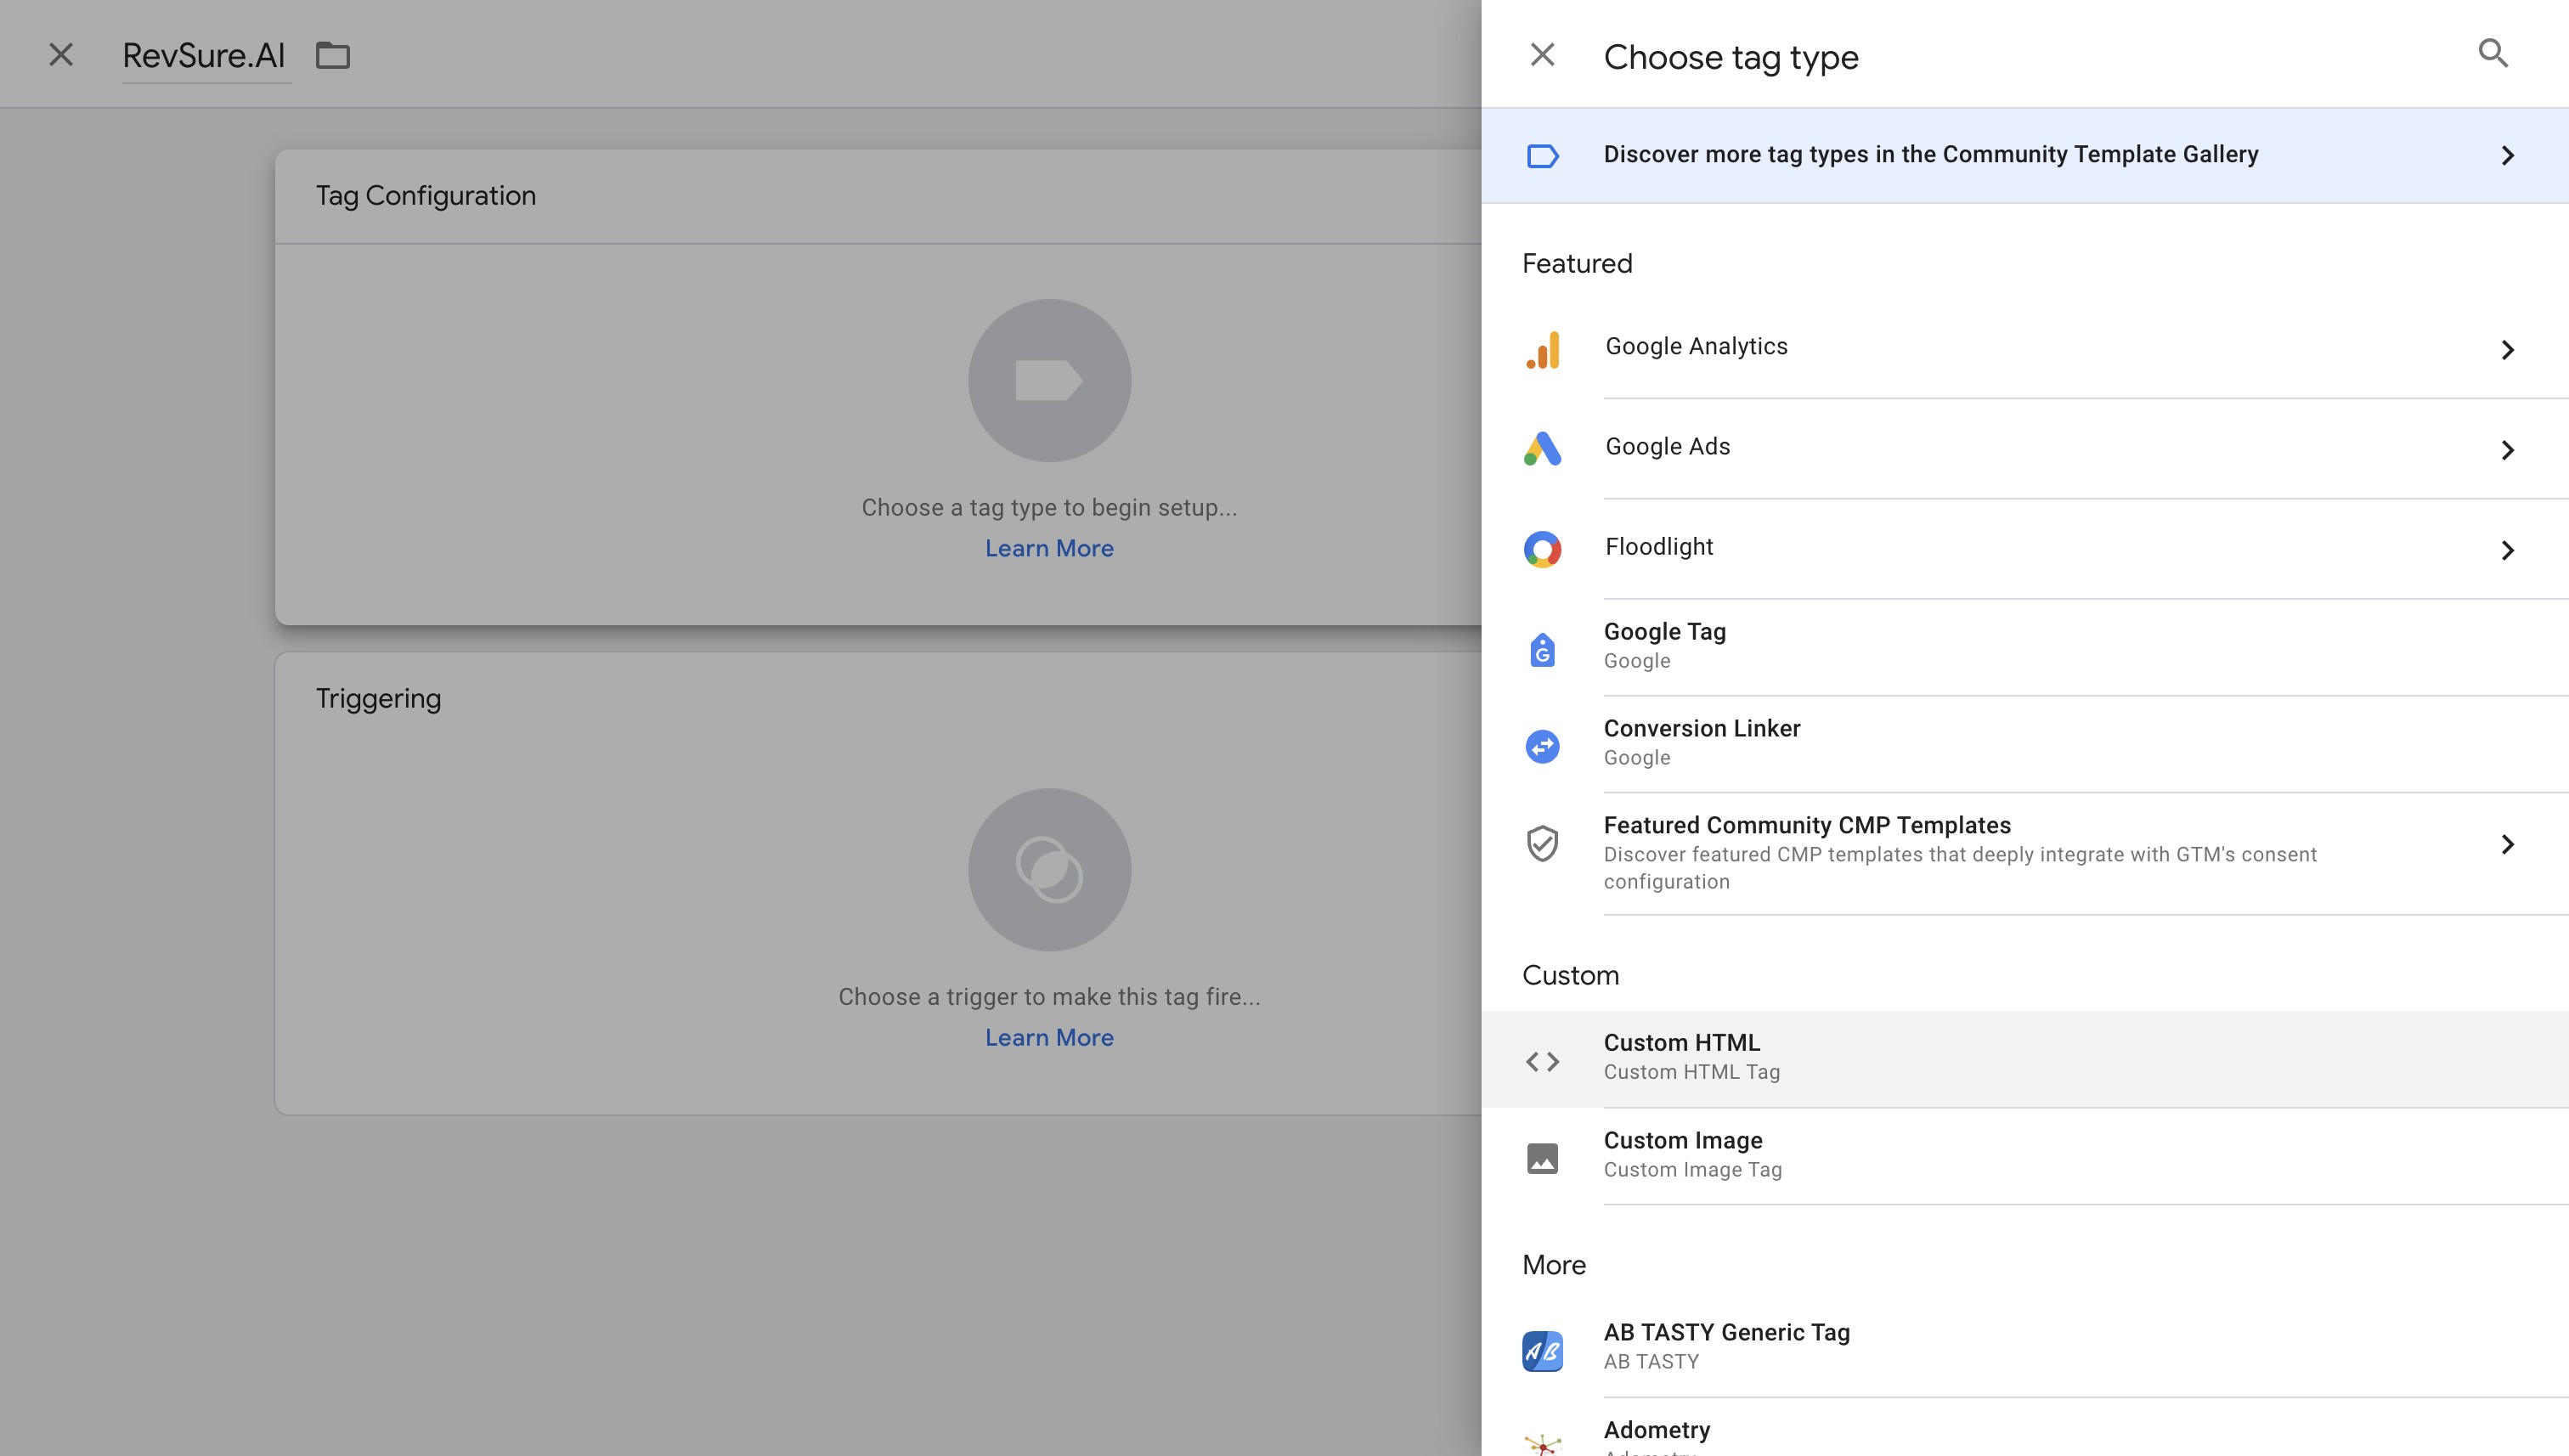Image resolution: width=2569 pixels, height=1456 pixels.
Task: Click the Google Tag icon
Action: (1542, 650)
